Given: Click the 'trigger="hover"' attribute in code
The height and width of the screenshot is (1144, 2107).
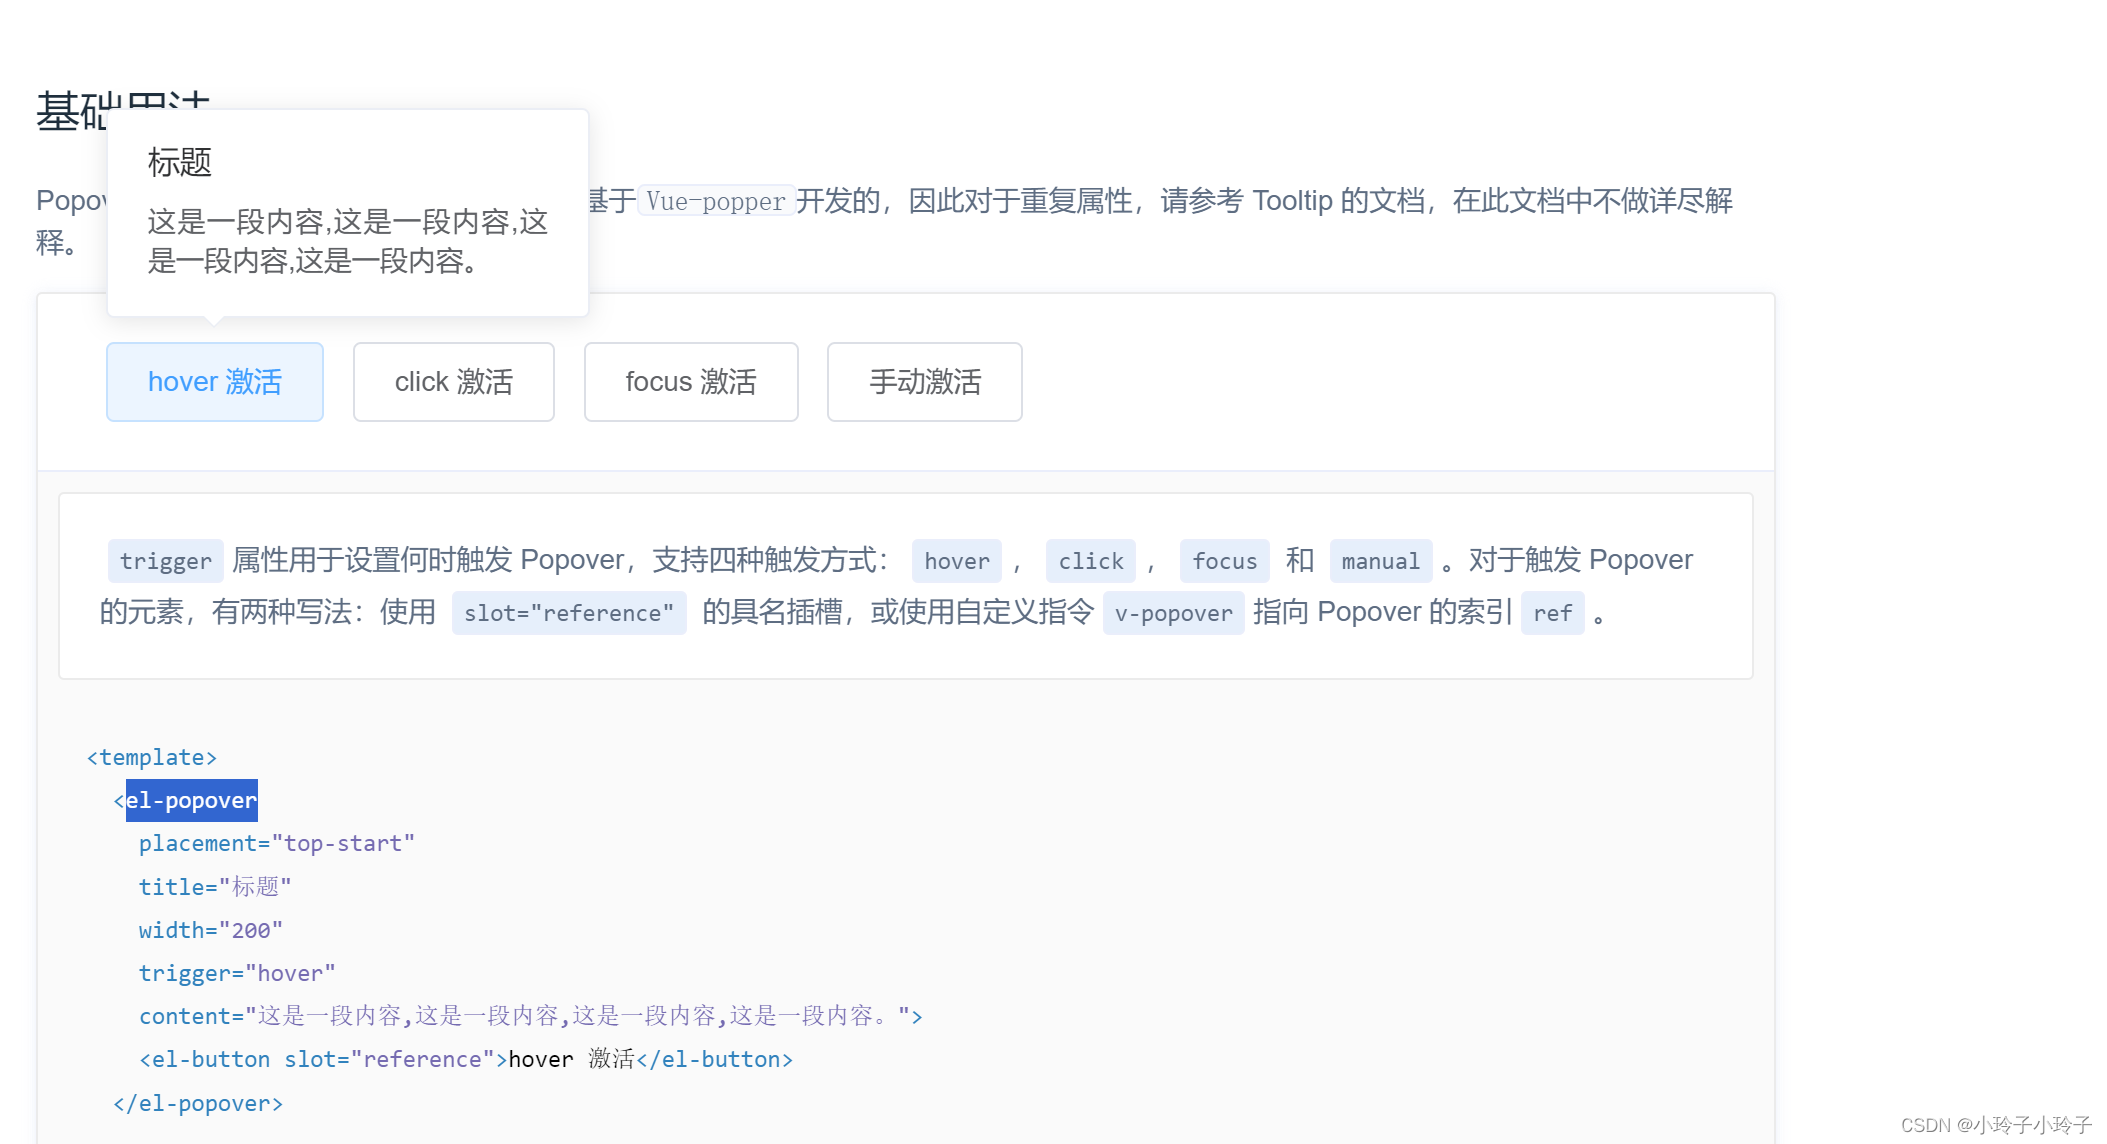Looking at the screenshot, I should pos(236,972).
